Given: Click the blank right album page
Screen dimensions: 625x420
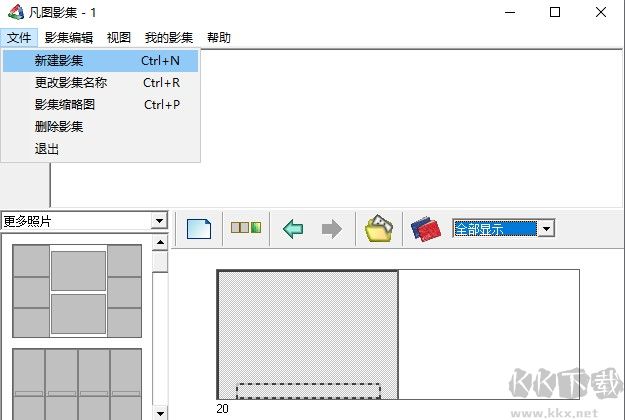Looking at the screenshot, I should click(x=489, y=334).
